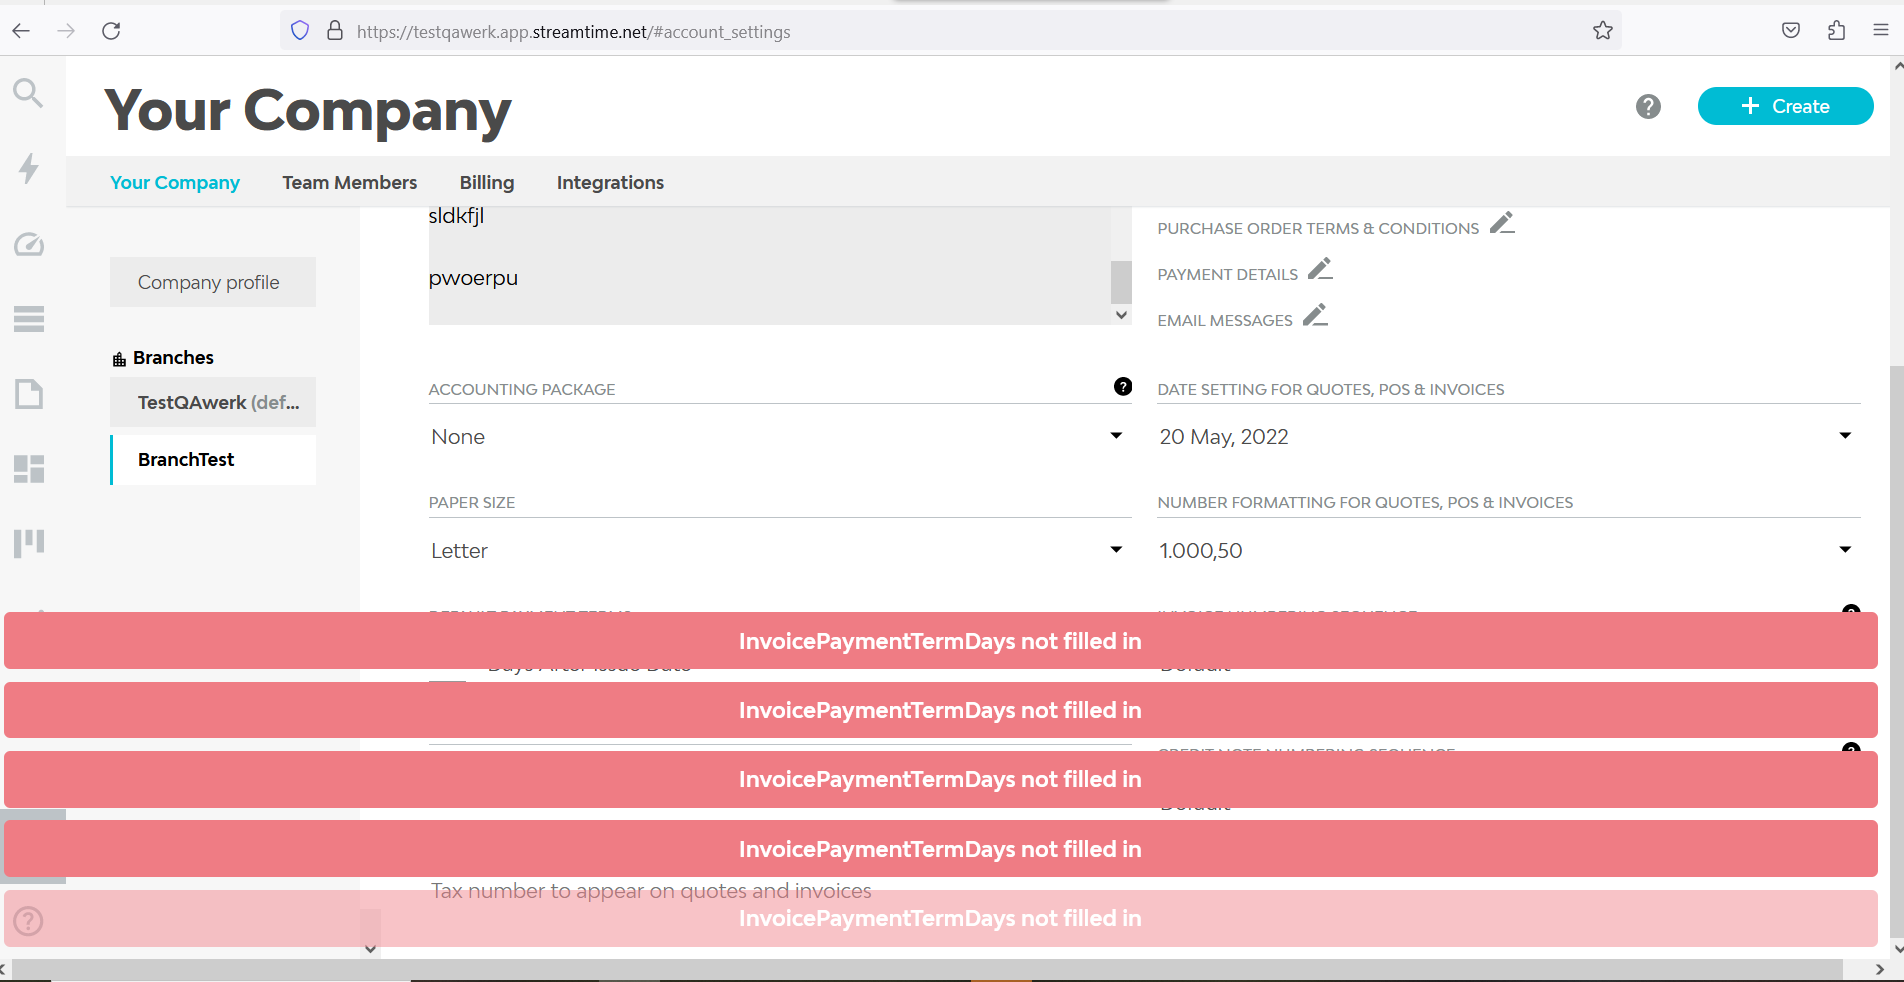
Task: Bookmark this page with the star icon
Action: (1603, 31)
